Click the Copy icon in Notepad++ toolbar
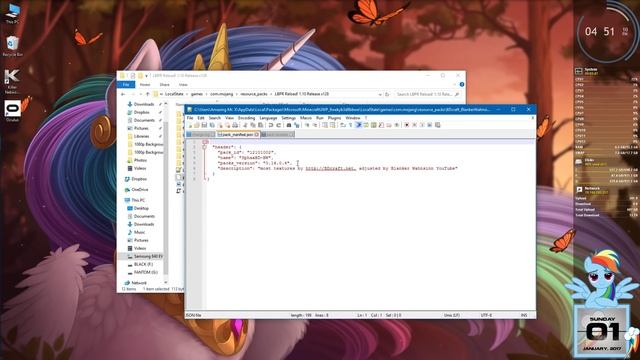The height and width of the screenshot is (360, 640). 253,125
